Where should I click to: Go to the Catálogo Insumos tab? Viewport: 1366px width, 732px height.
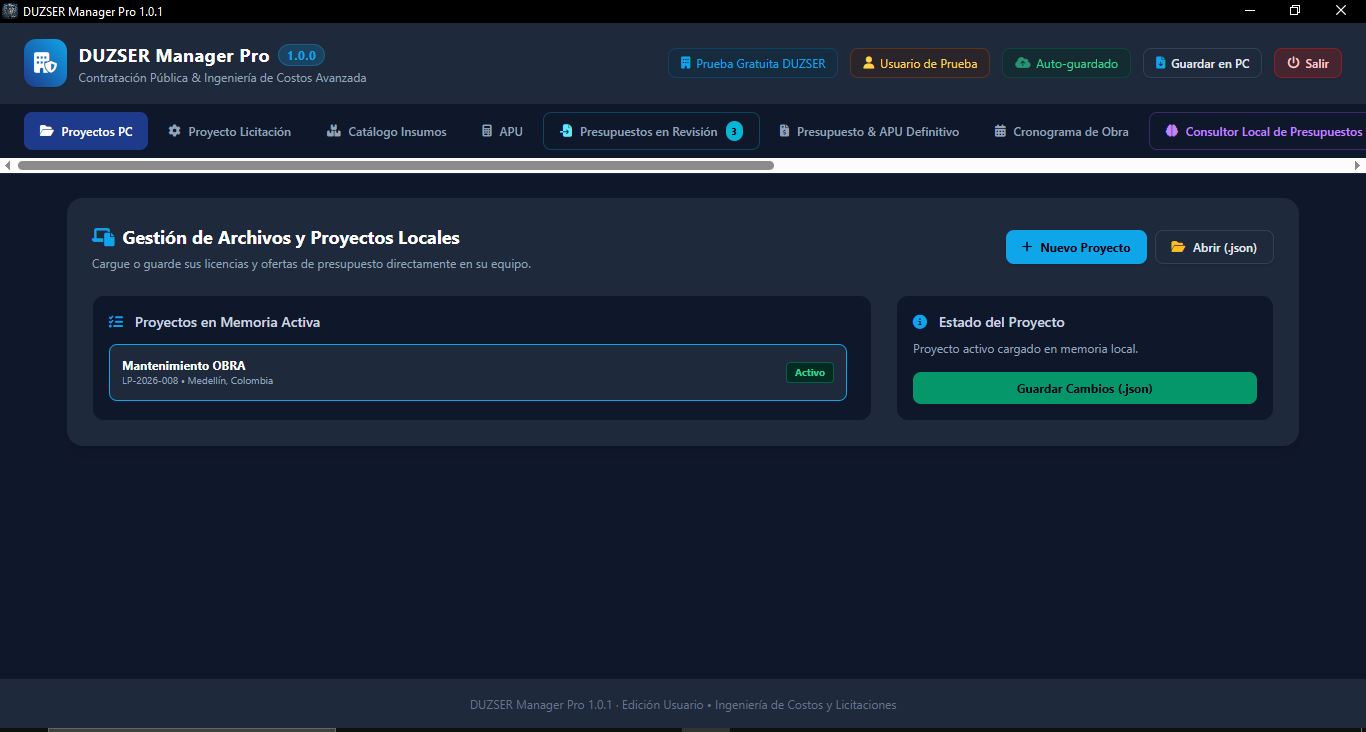[x=387, y=131]
